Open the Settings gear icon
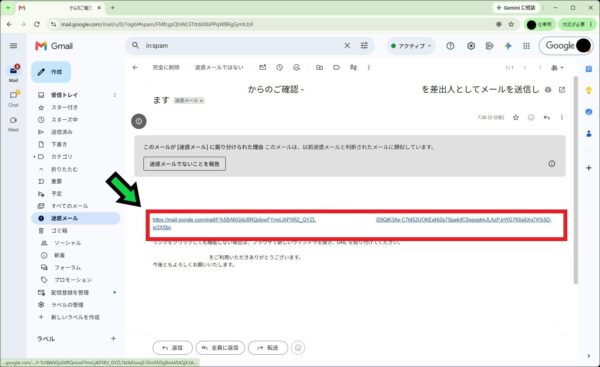The width and height of the screenshot is (600, 367). (x=471, y=46)
